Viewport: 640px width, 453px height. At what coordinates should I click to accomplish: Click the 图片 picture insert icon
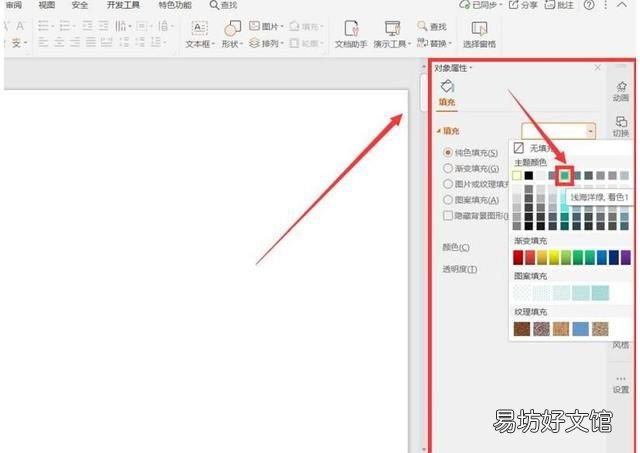(255, 26)
